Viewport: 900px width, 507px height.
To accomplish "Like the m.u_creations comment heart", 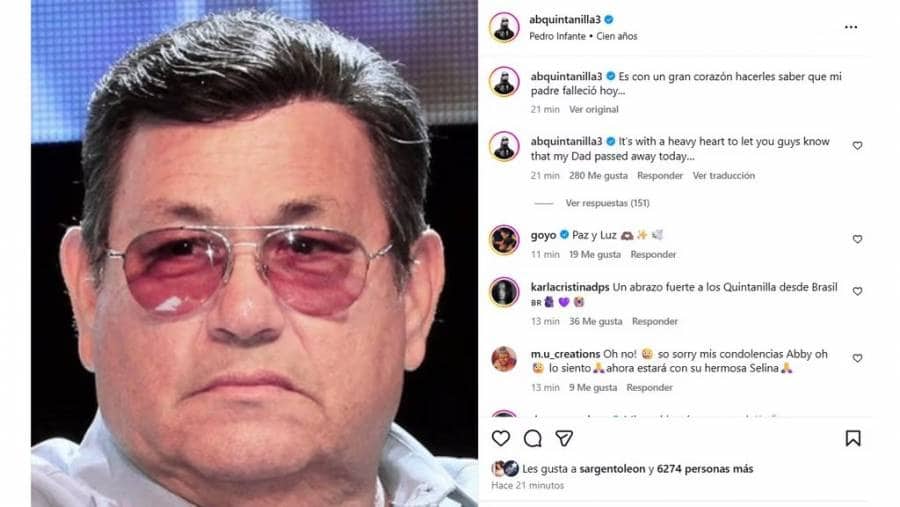I will pyautogui.click(x=857, y=358).
